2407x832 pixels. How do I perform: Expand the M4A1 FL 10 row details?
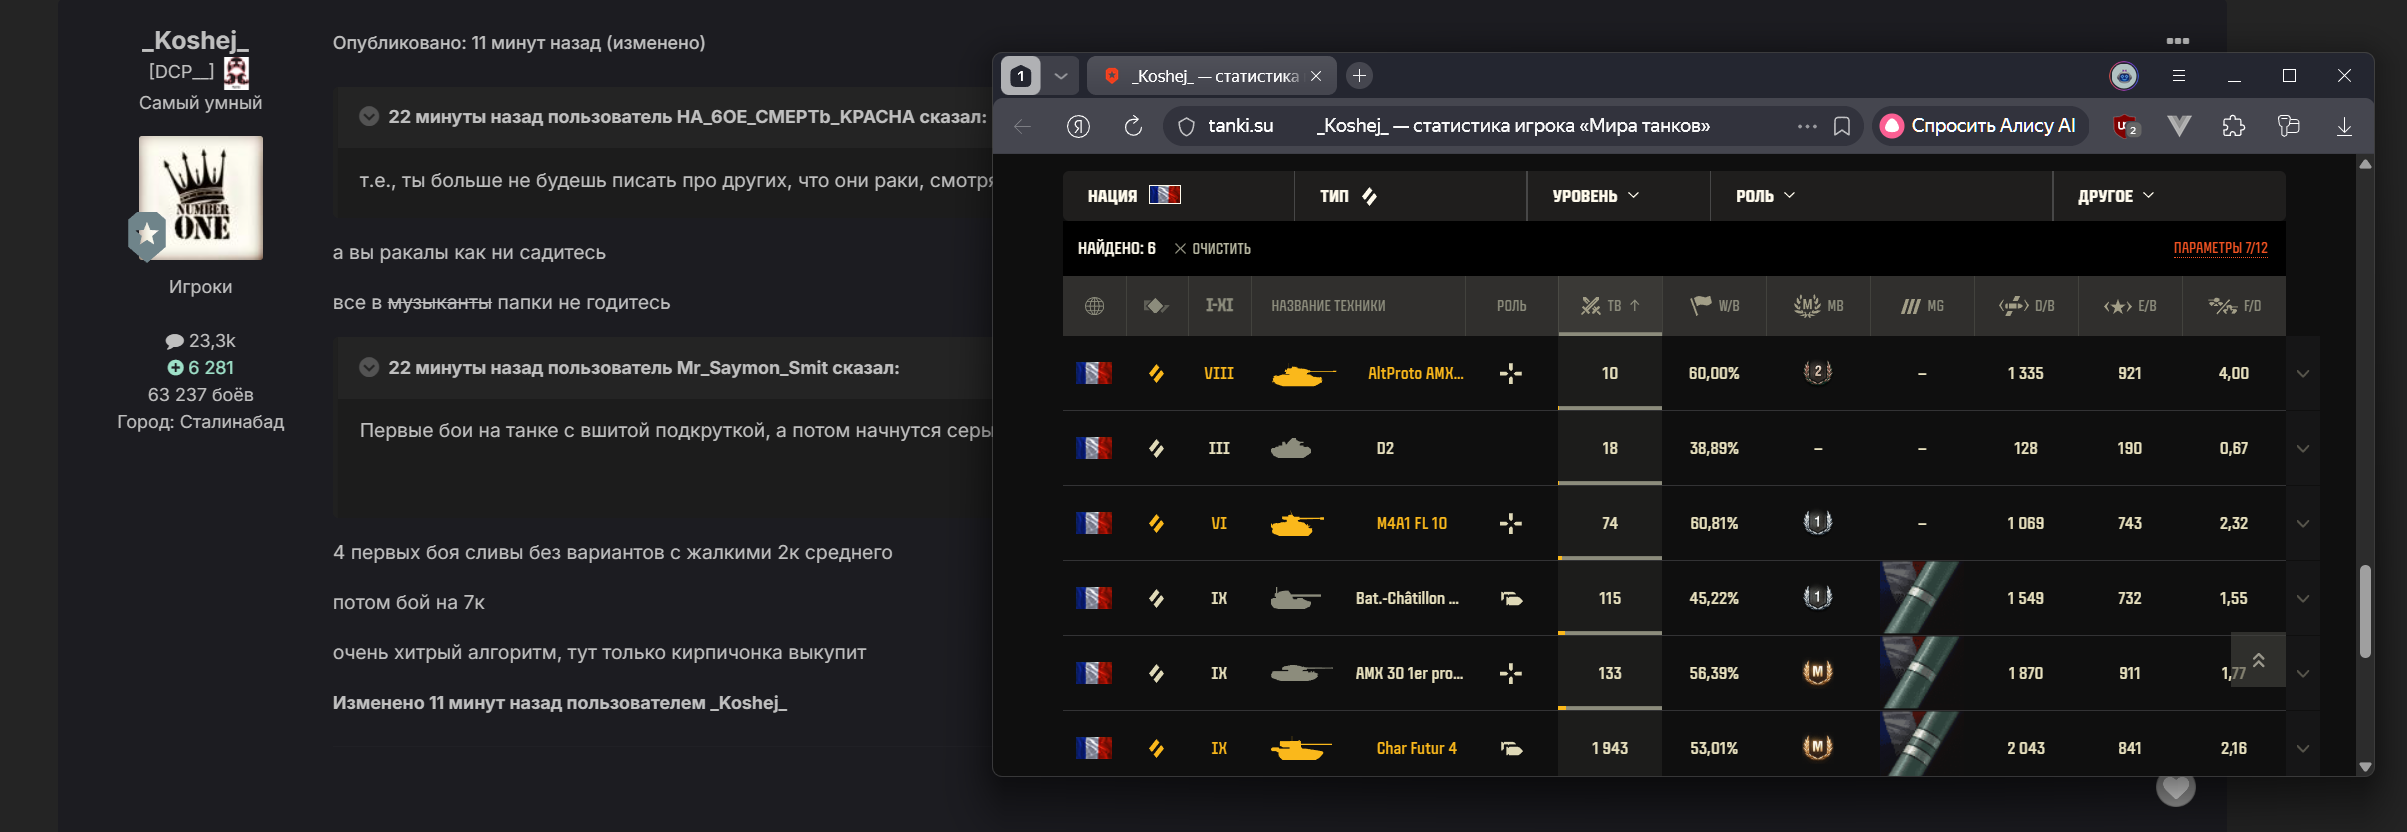(x=2303, y=524)
